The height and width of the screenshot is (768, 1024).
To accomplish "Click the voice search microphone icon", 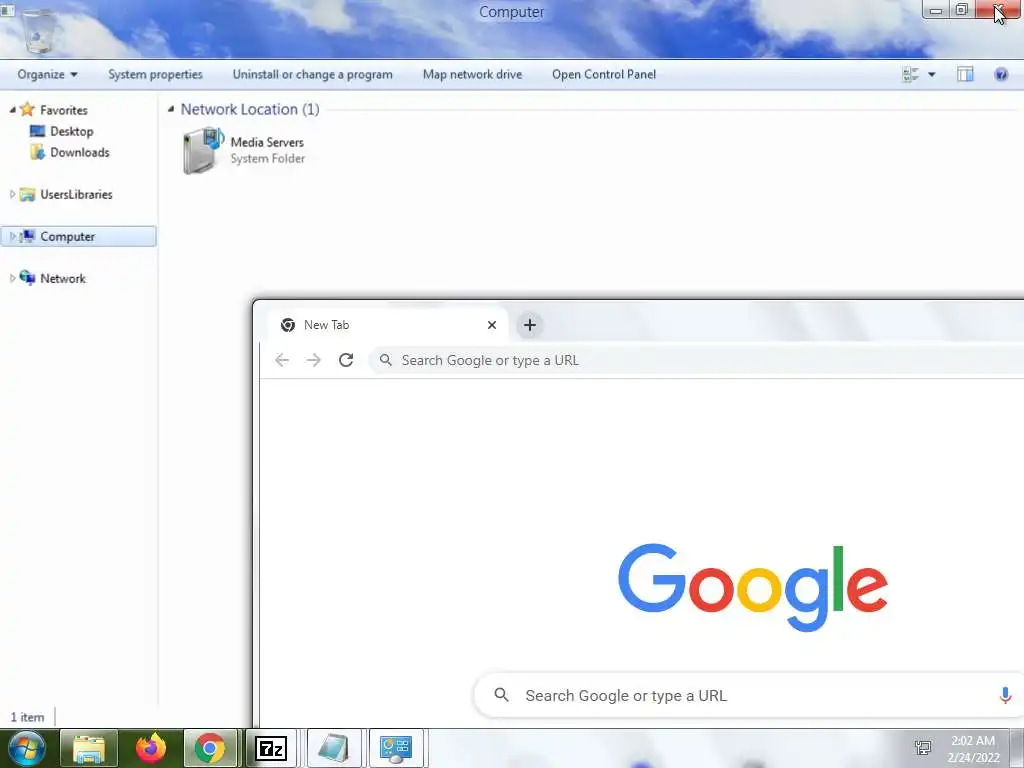I will pyautogui.click(x=1005, y=696).
